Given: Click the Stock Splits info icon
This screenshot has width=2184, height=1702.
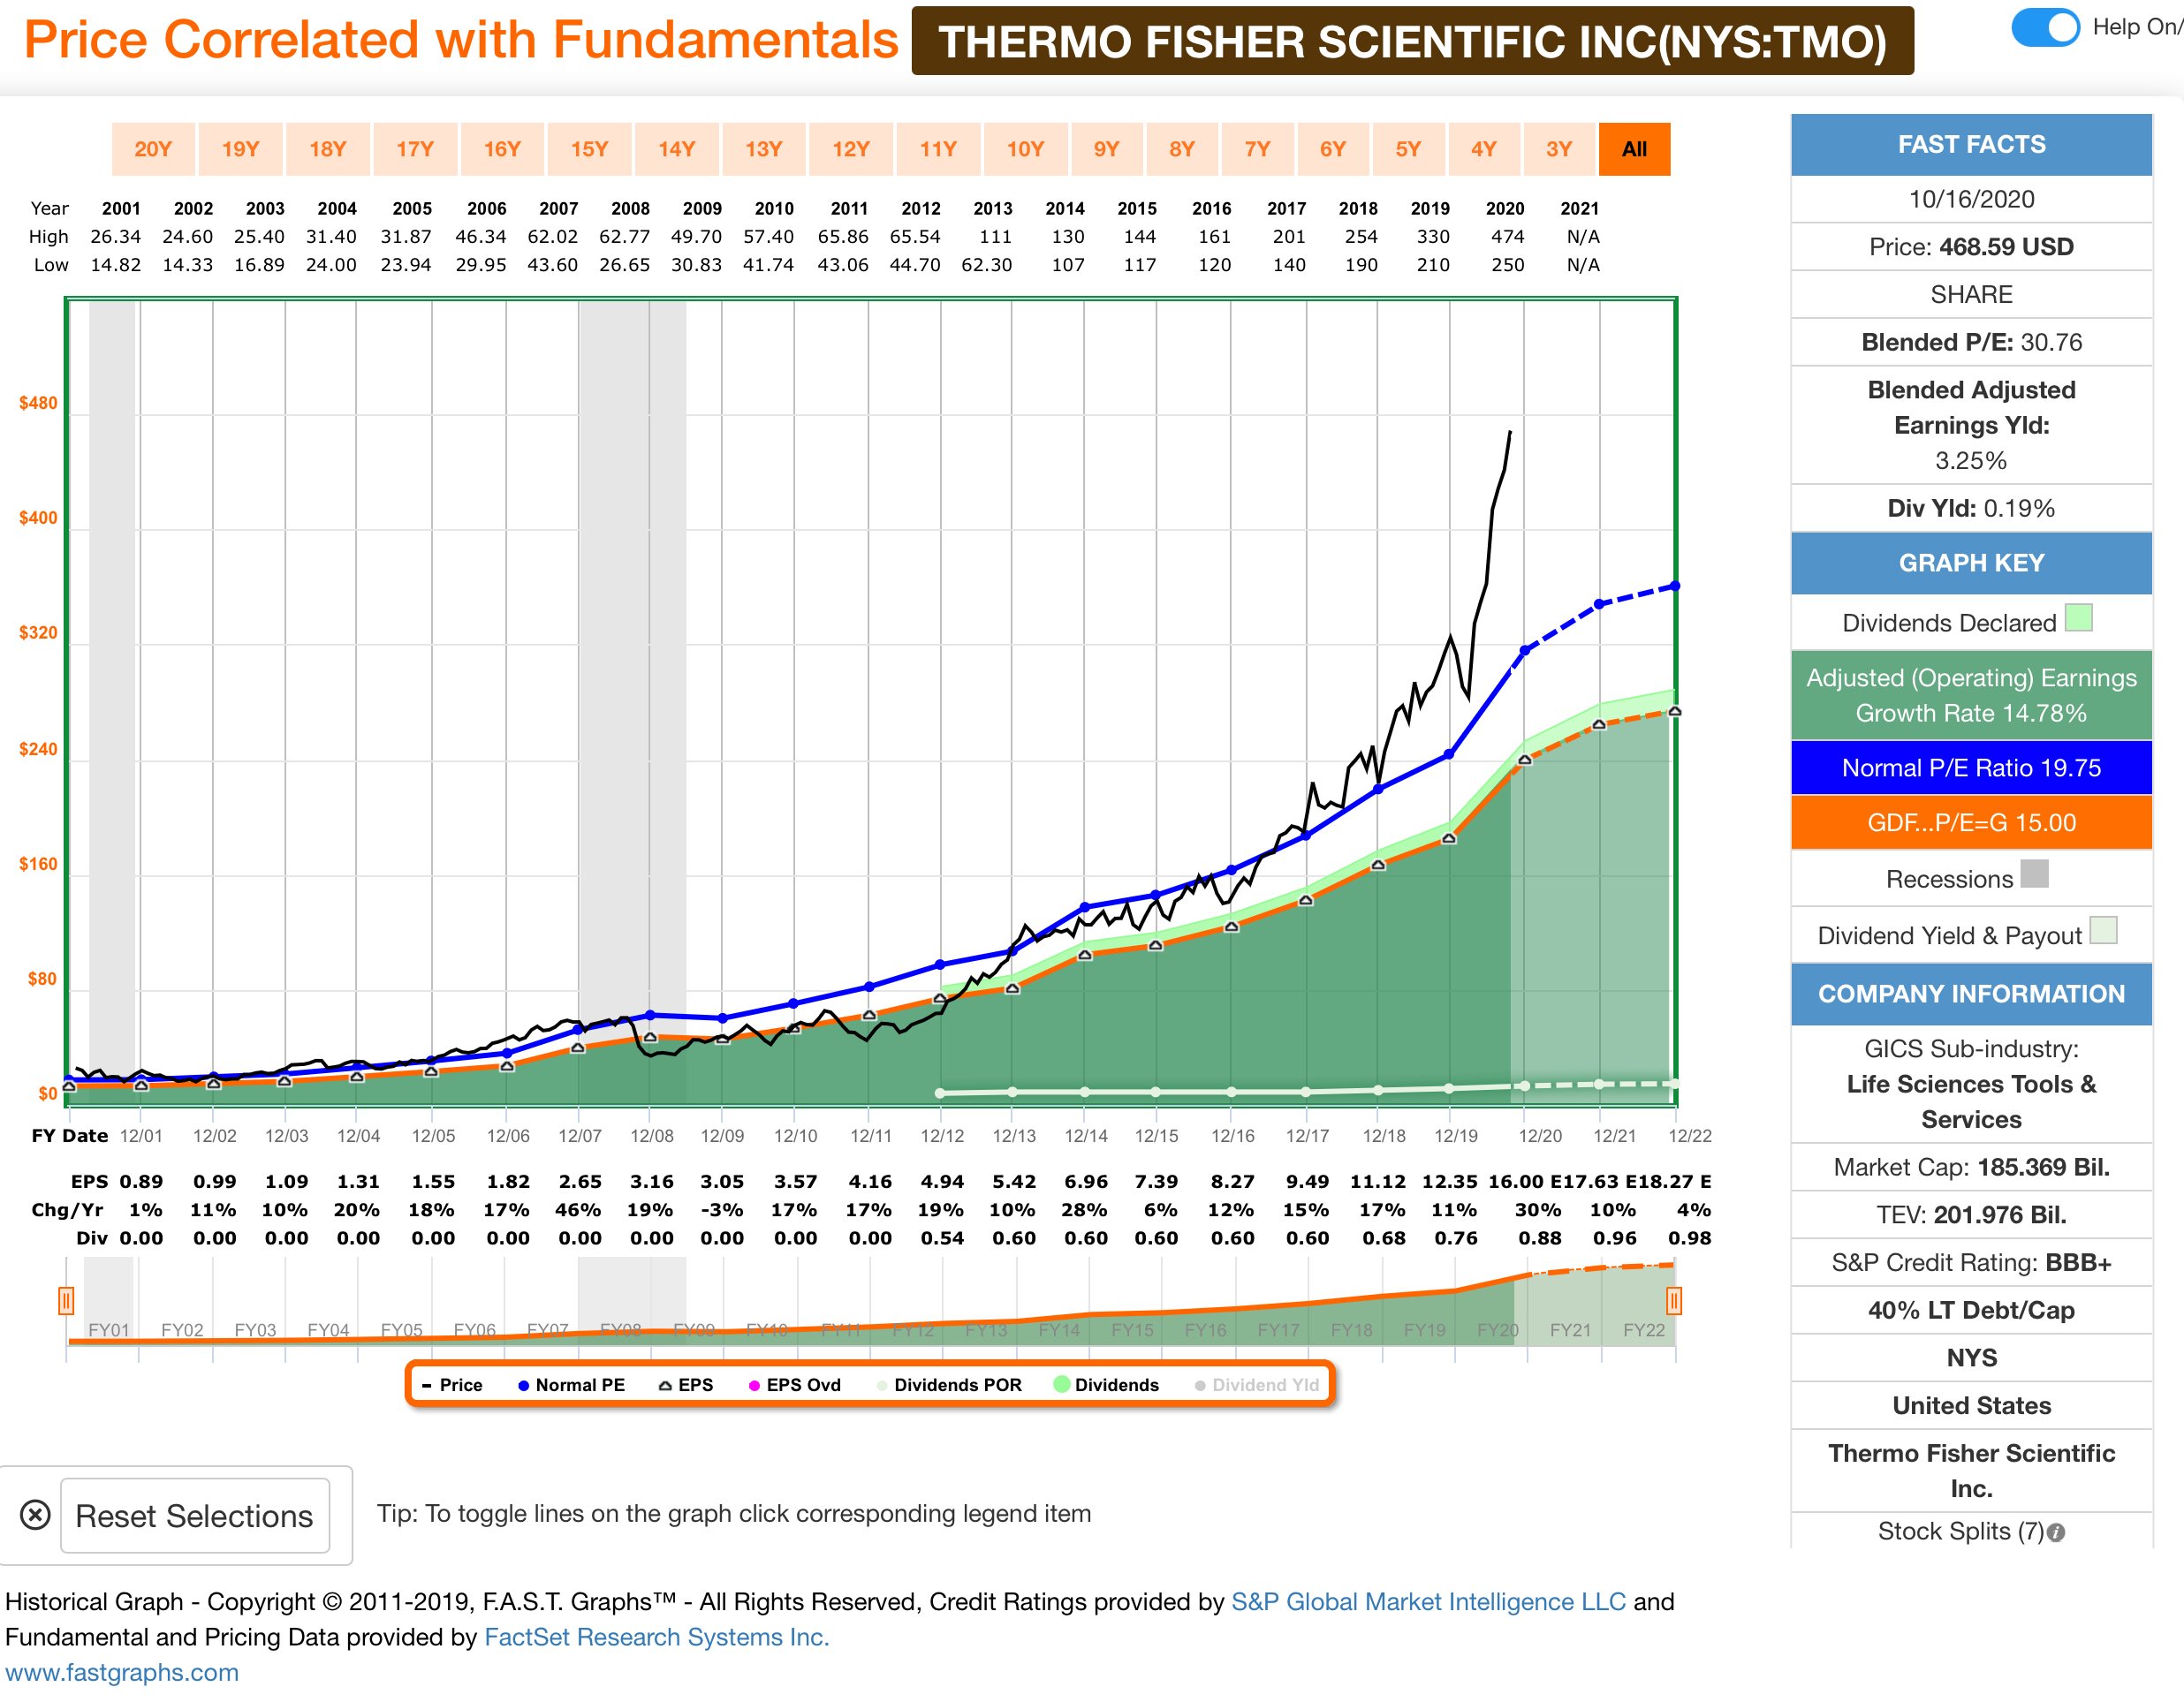Looking at the screenshot, I should [2056, 1533].
